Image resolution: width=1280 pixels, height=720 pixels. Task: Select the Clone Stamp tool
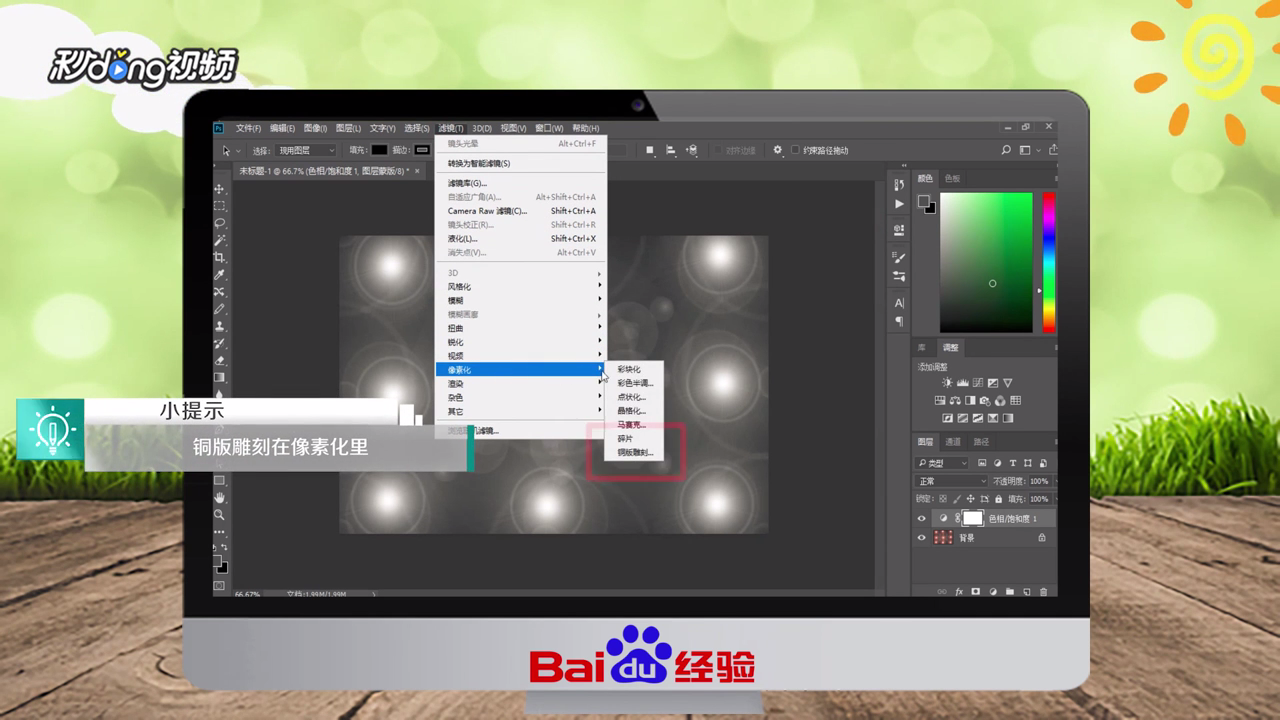tap(220, 326)
